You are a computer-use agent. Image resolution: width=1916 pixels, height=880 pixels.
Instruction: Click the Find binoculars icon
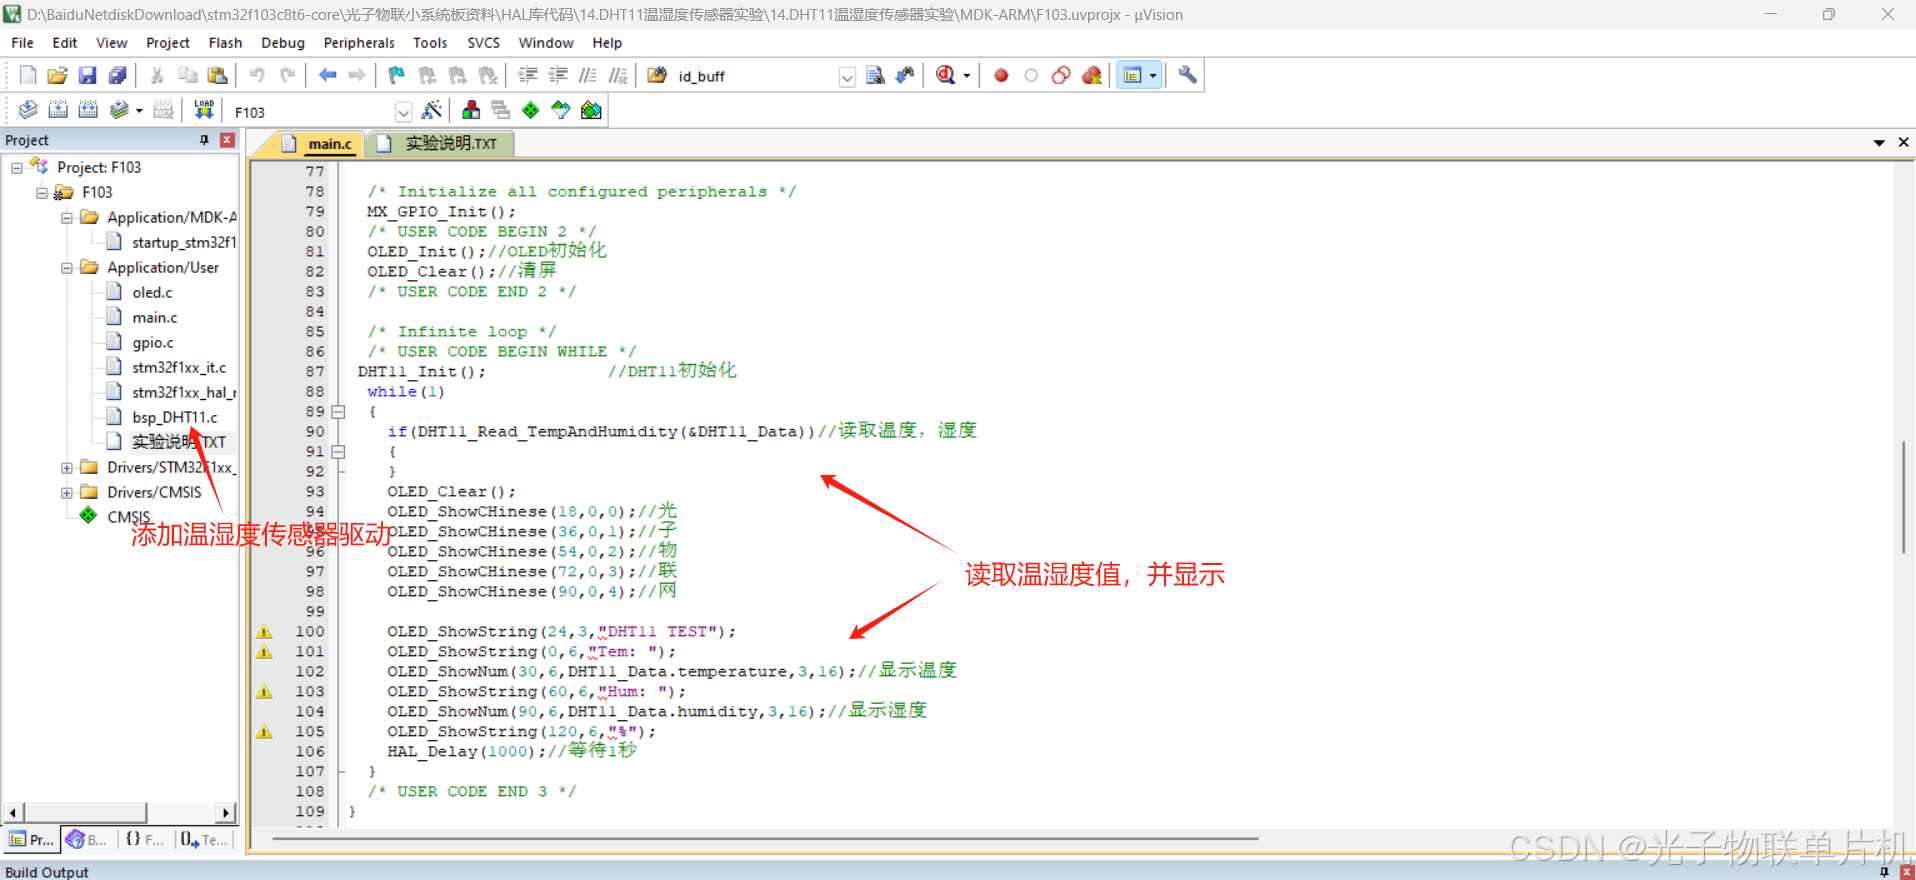(x=905, y=75)
